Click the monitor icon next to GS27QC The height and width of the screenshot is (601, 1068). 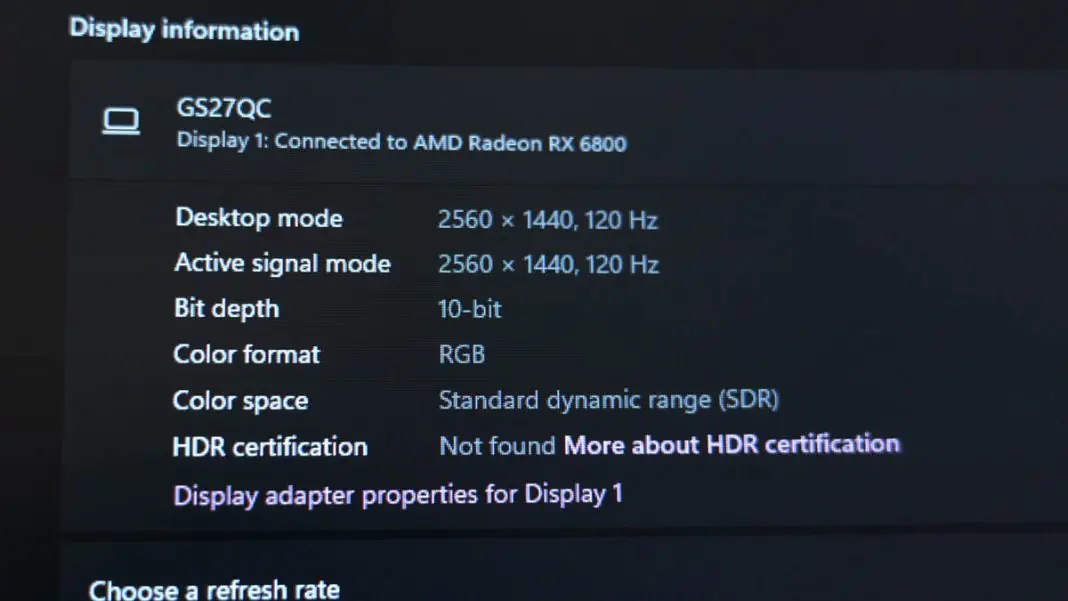click(x=121, y=120)
